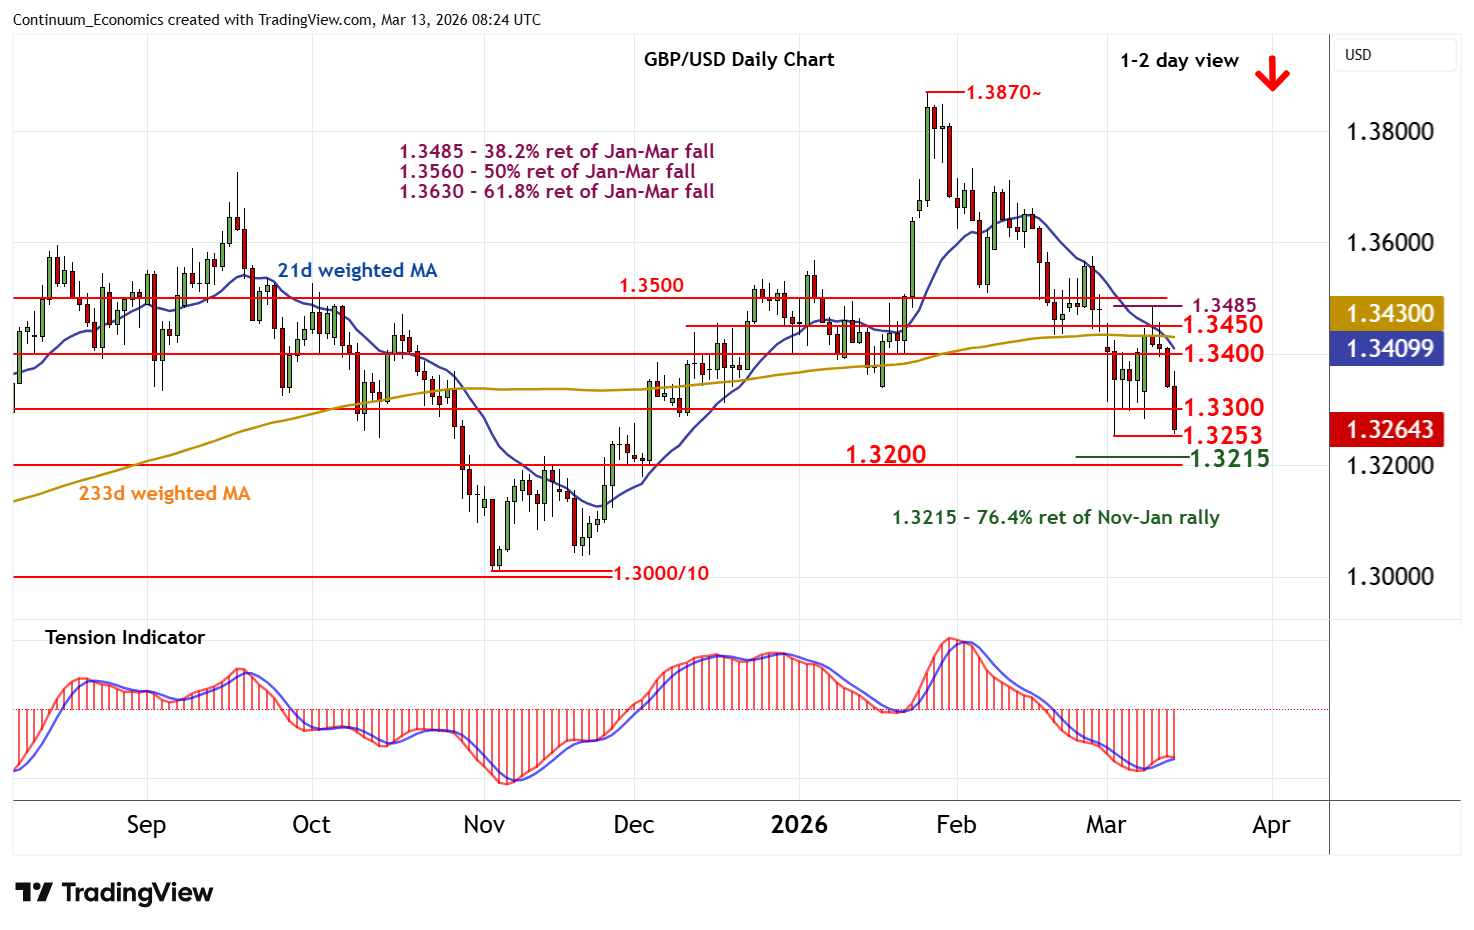The height and width of the screenshot is (930, 1474).
Task: Click the 1.3870~ high marker
Action: (1003, 93)
